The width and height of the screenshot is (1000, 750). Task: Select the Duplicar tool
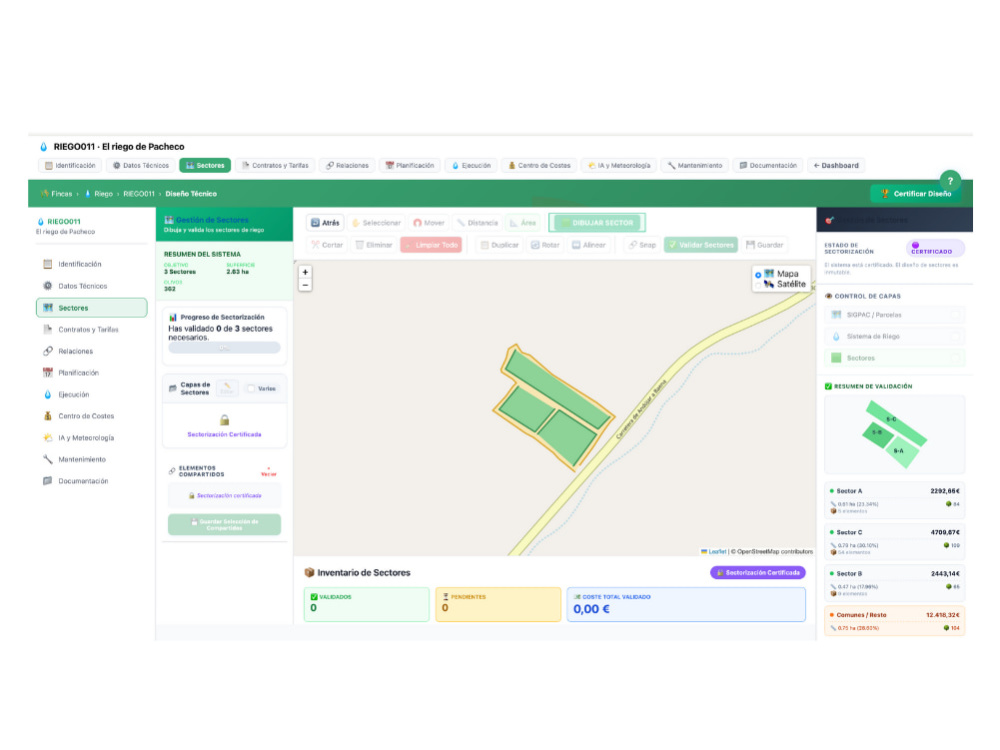tap(499, 245)
